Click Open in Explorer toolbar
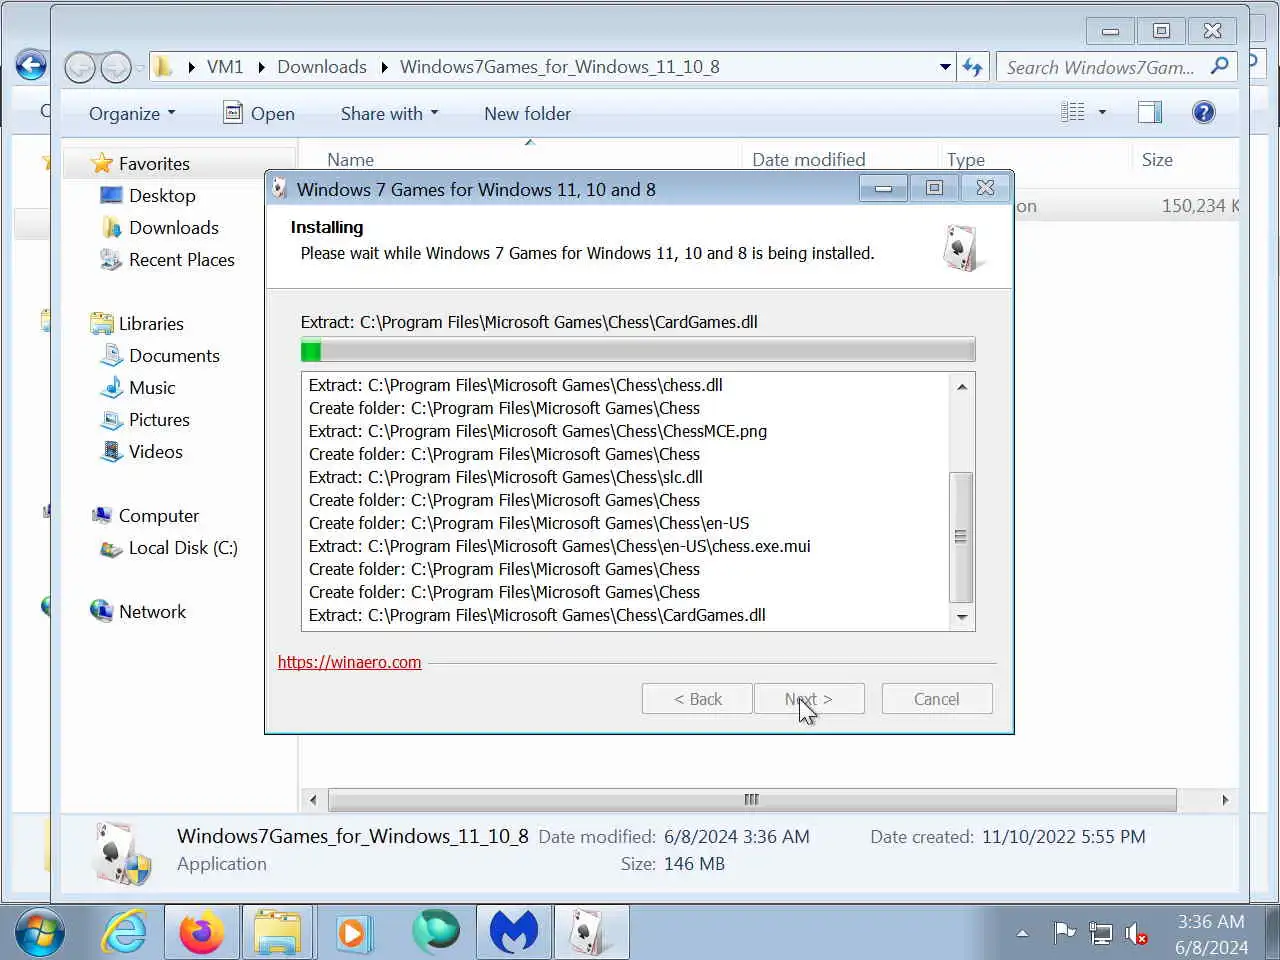 coord(259,113)
